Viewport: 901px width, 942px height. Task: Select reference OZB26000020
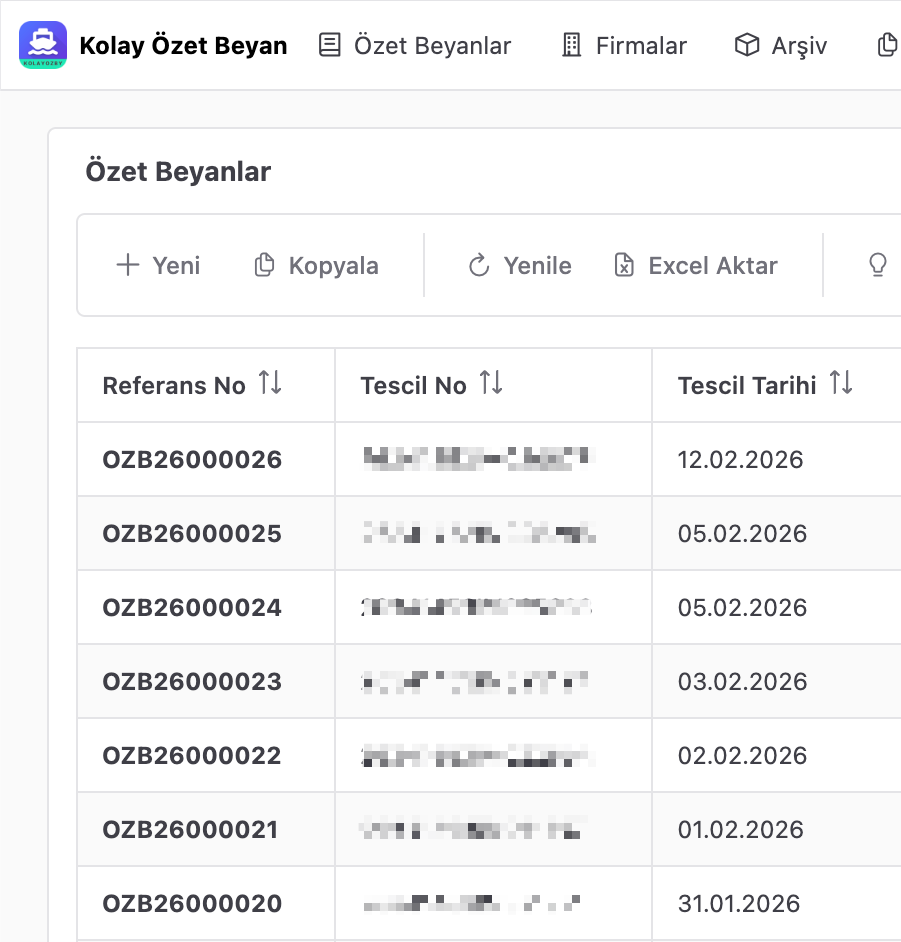192,904
